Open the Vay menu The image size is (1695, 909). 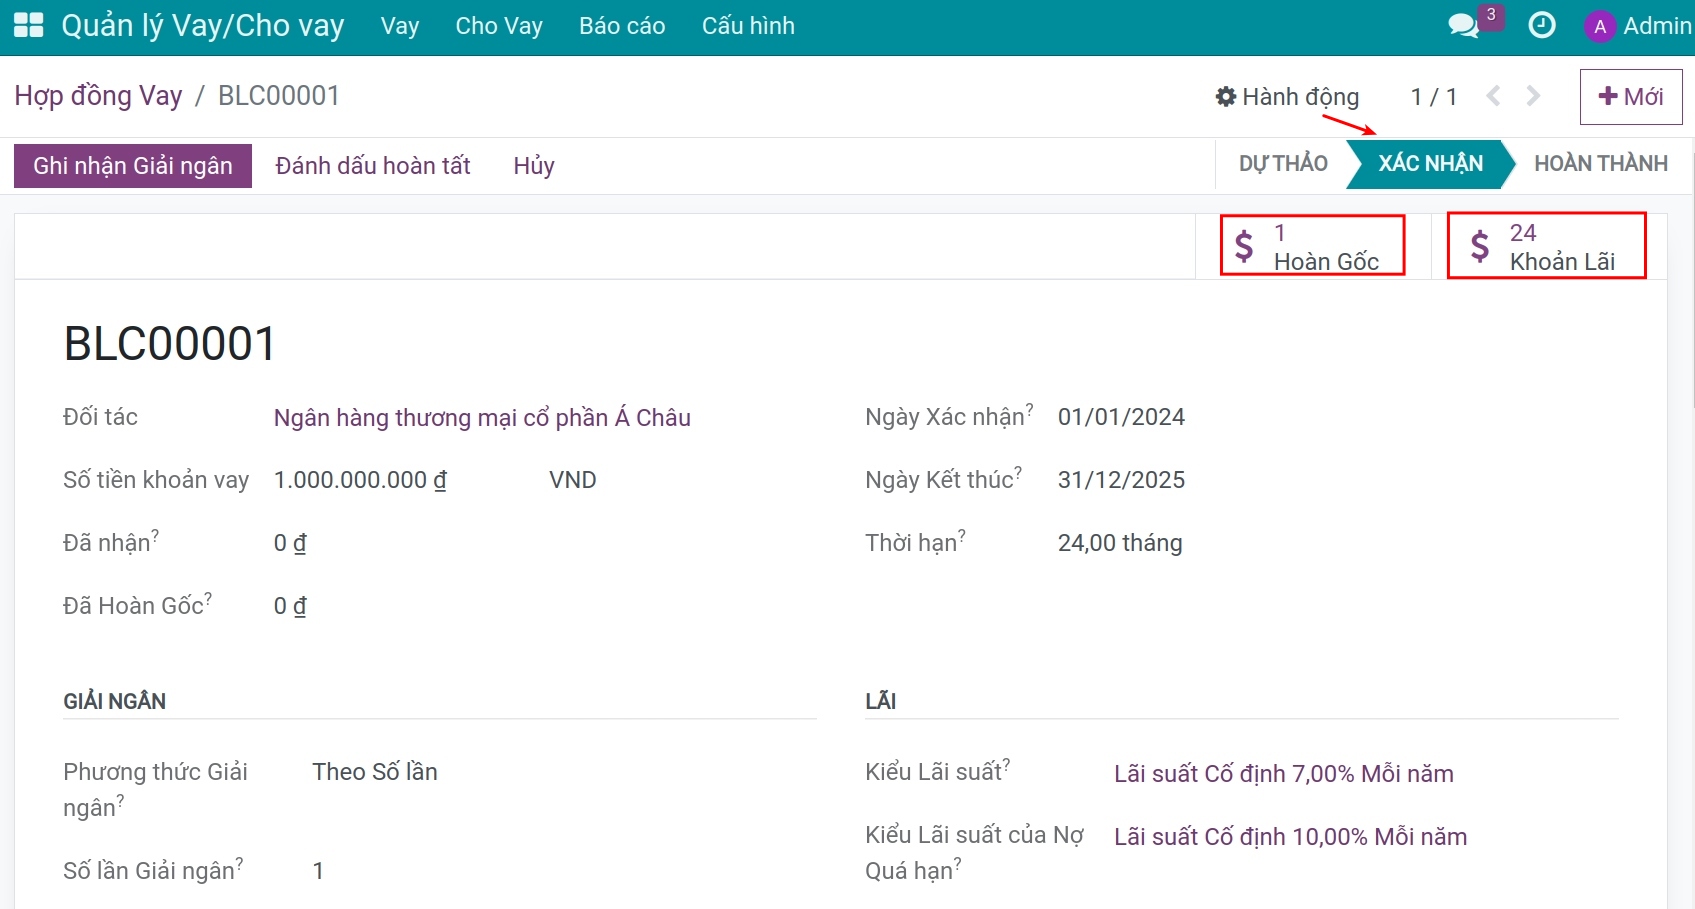400,26
